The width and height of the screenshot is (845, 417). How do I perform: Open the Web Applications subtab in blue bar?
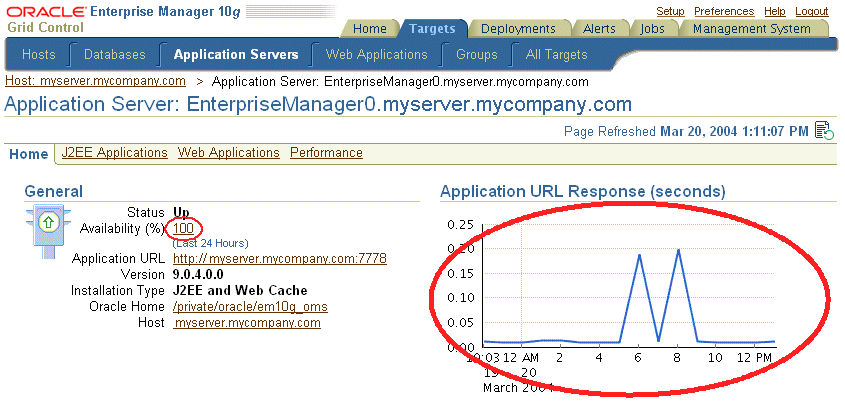376,54
